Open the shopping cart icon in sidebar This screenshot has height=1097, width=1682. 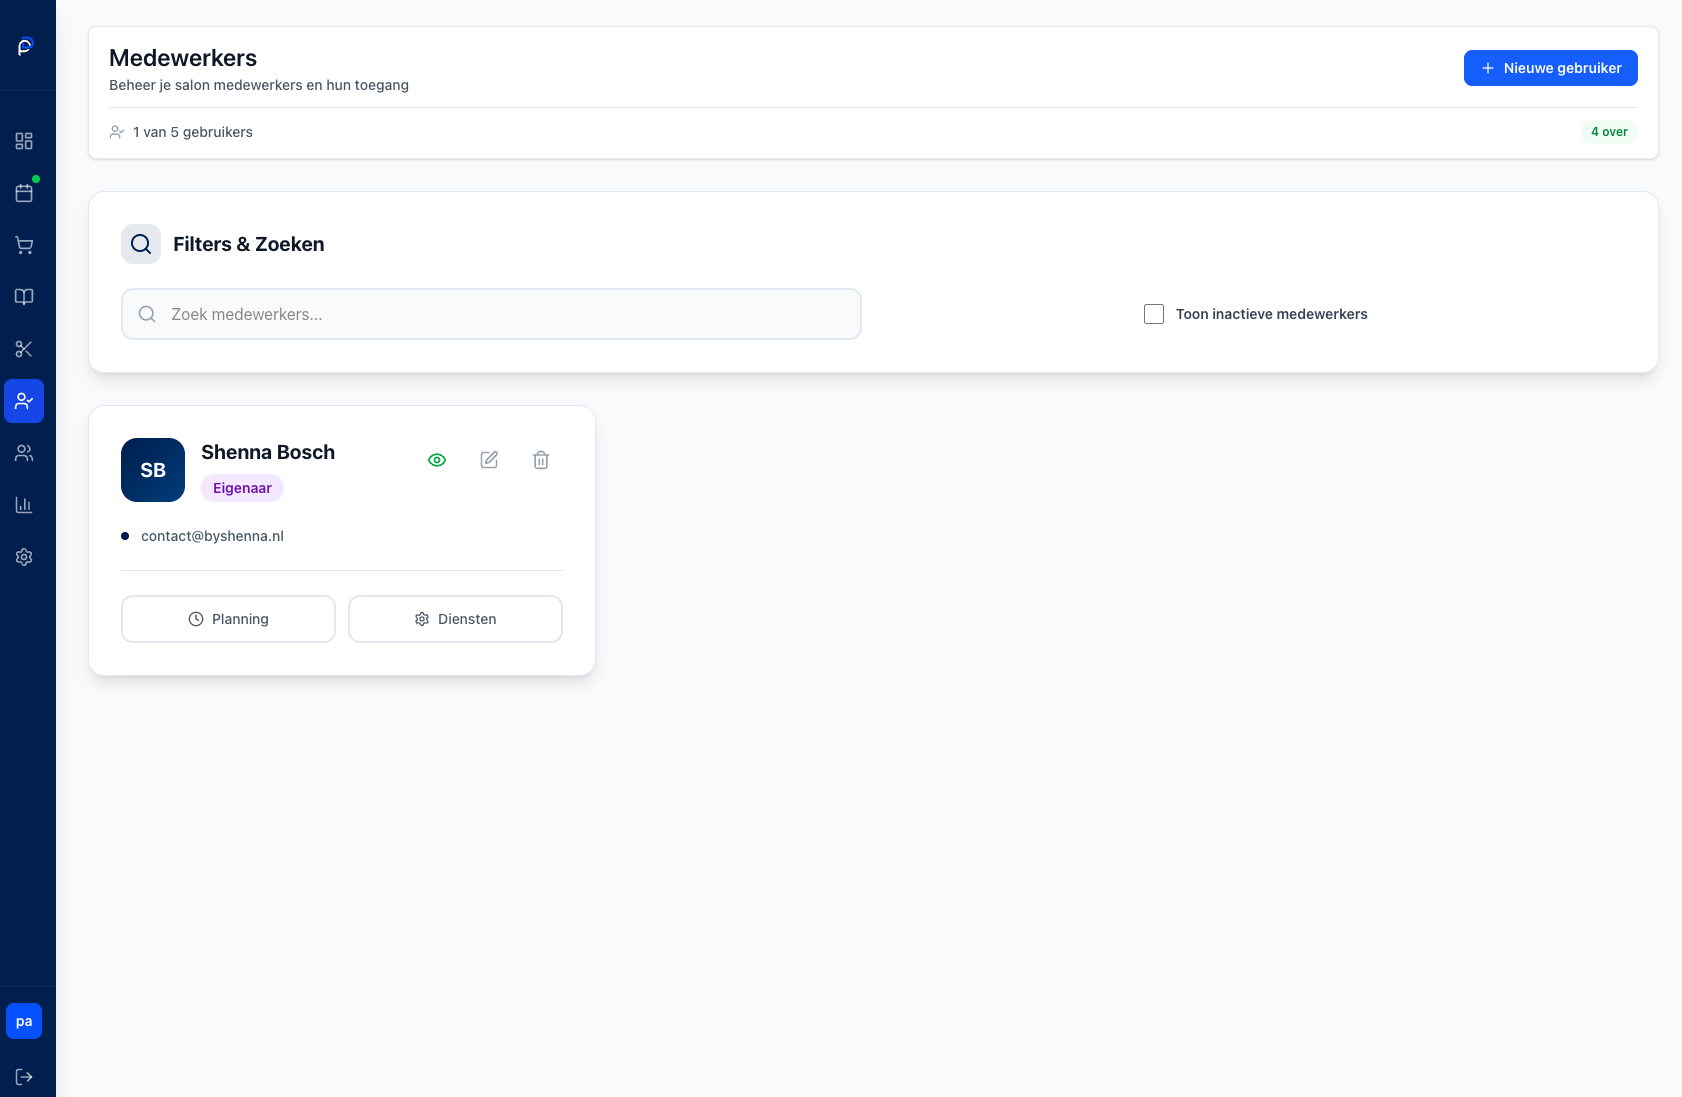coord(24,245)
